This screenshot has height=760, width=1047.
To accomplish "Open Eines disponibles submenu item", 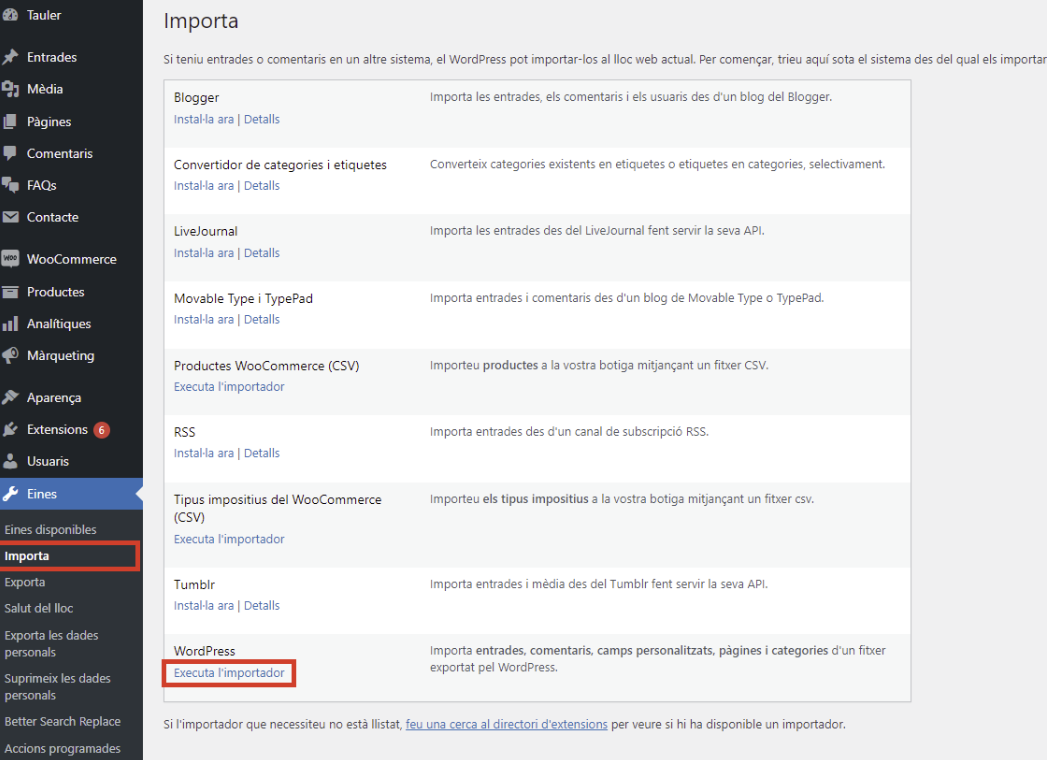I will pos(51,530).
